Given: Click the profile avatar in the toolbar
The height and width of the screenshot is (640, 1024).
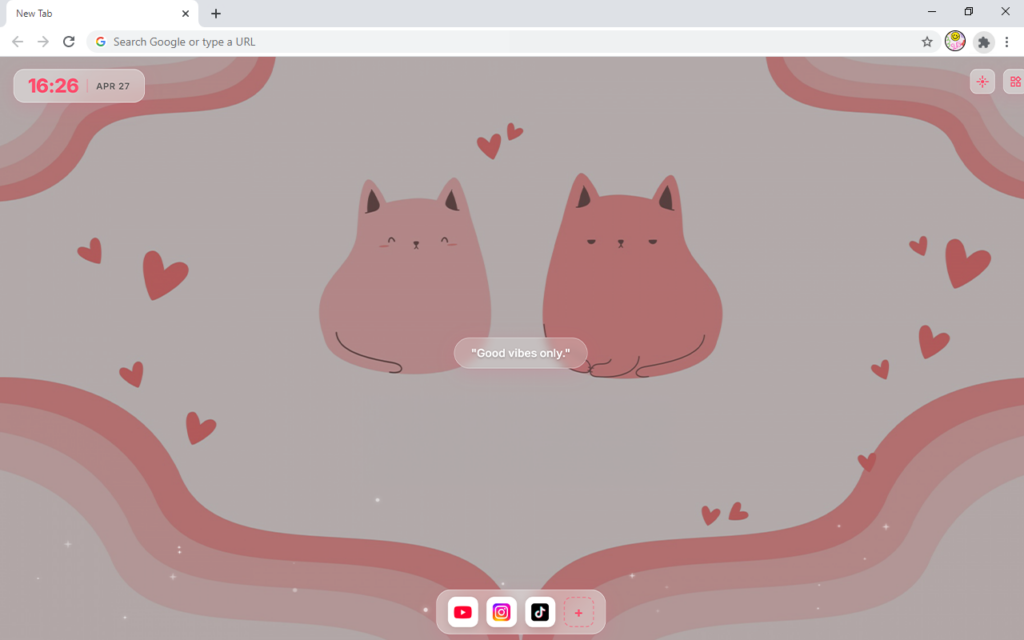Looking at the screenshot, I should [x=955, y=41].
